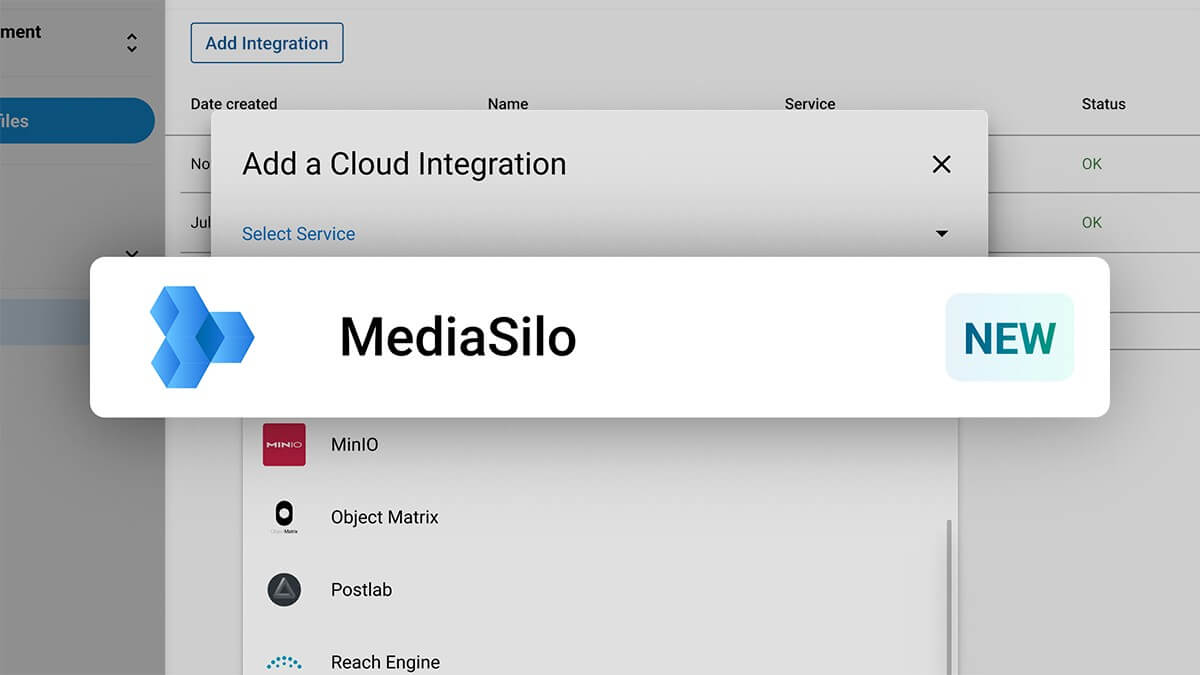Click the Add Integration button
The image size is (1200, 675).
[x=266, y=43]
